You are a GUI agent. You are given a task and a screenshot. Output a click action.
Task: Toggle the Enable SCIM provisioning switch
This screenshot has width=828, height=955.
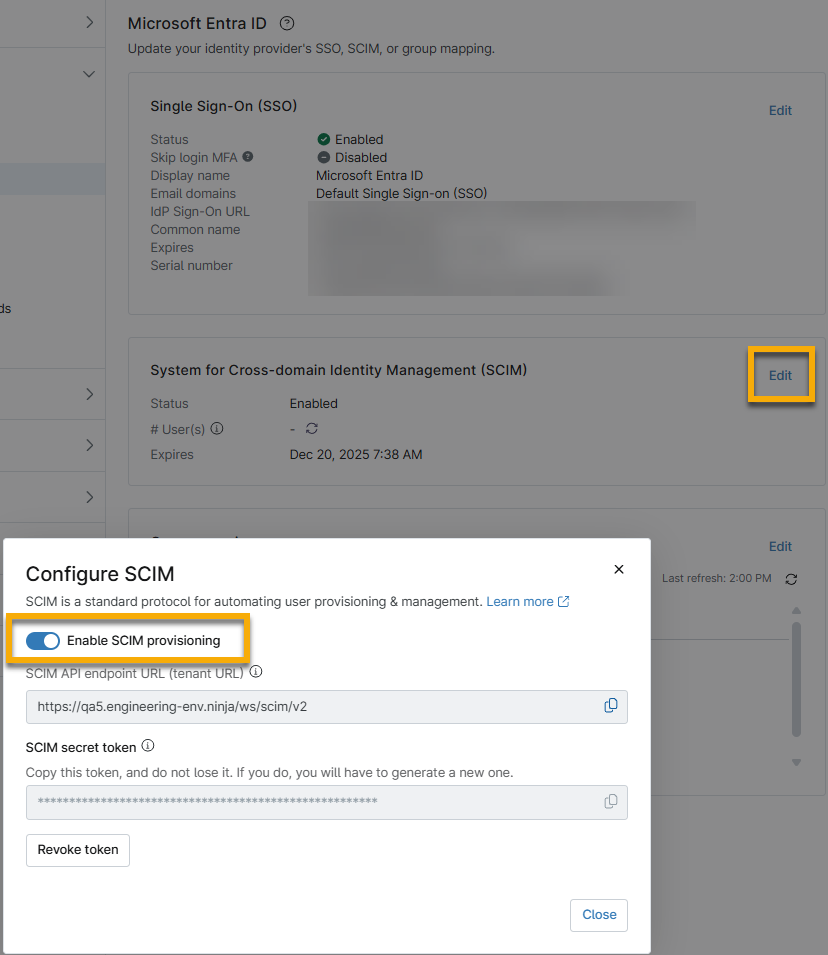click(x=43, y=640)
